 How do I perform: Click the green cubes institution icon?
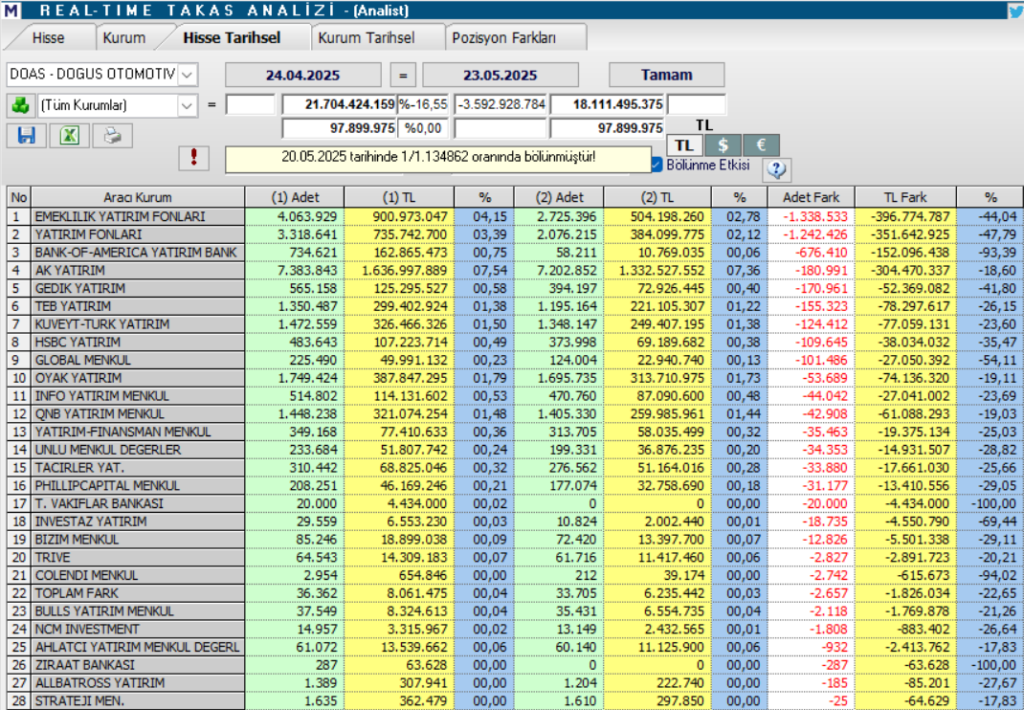pyautogui.click(x=20, y=105)
